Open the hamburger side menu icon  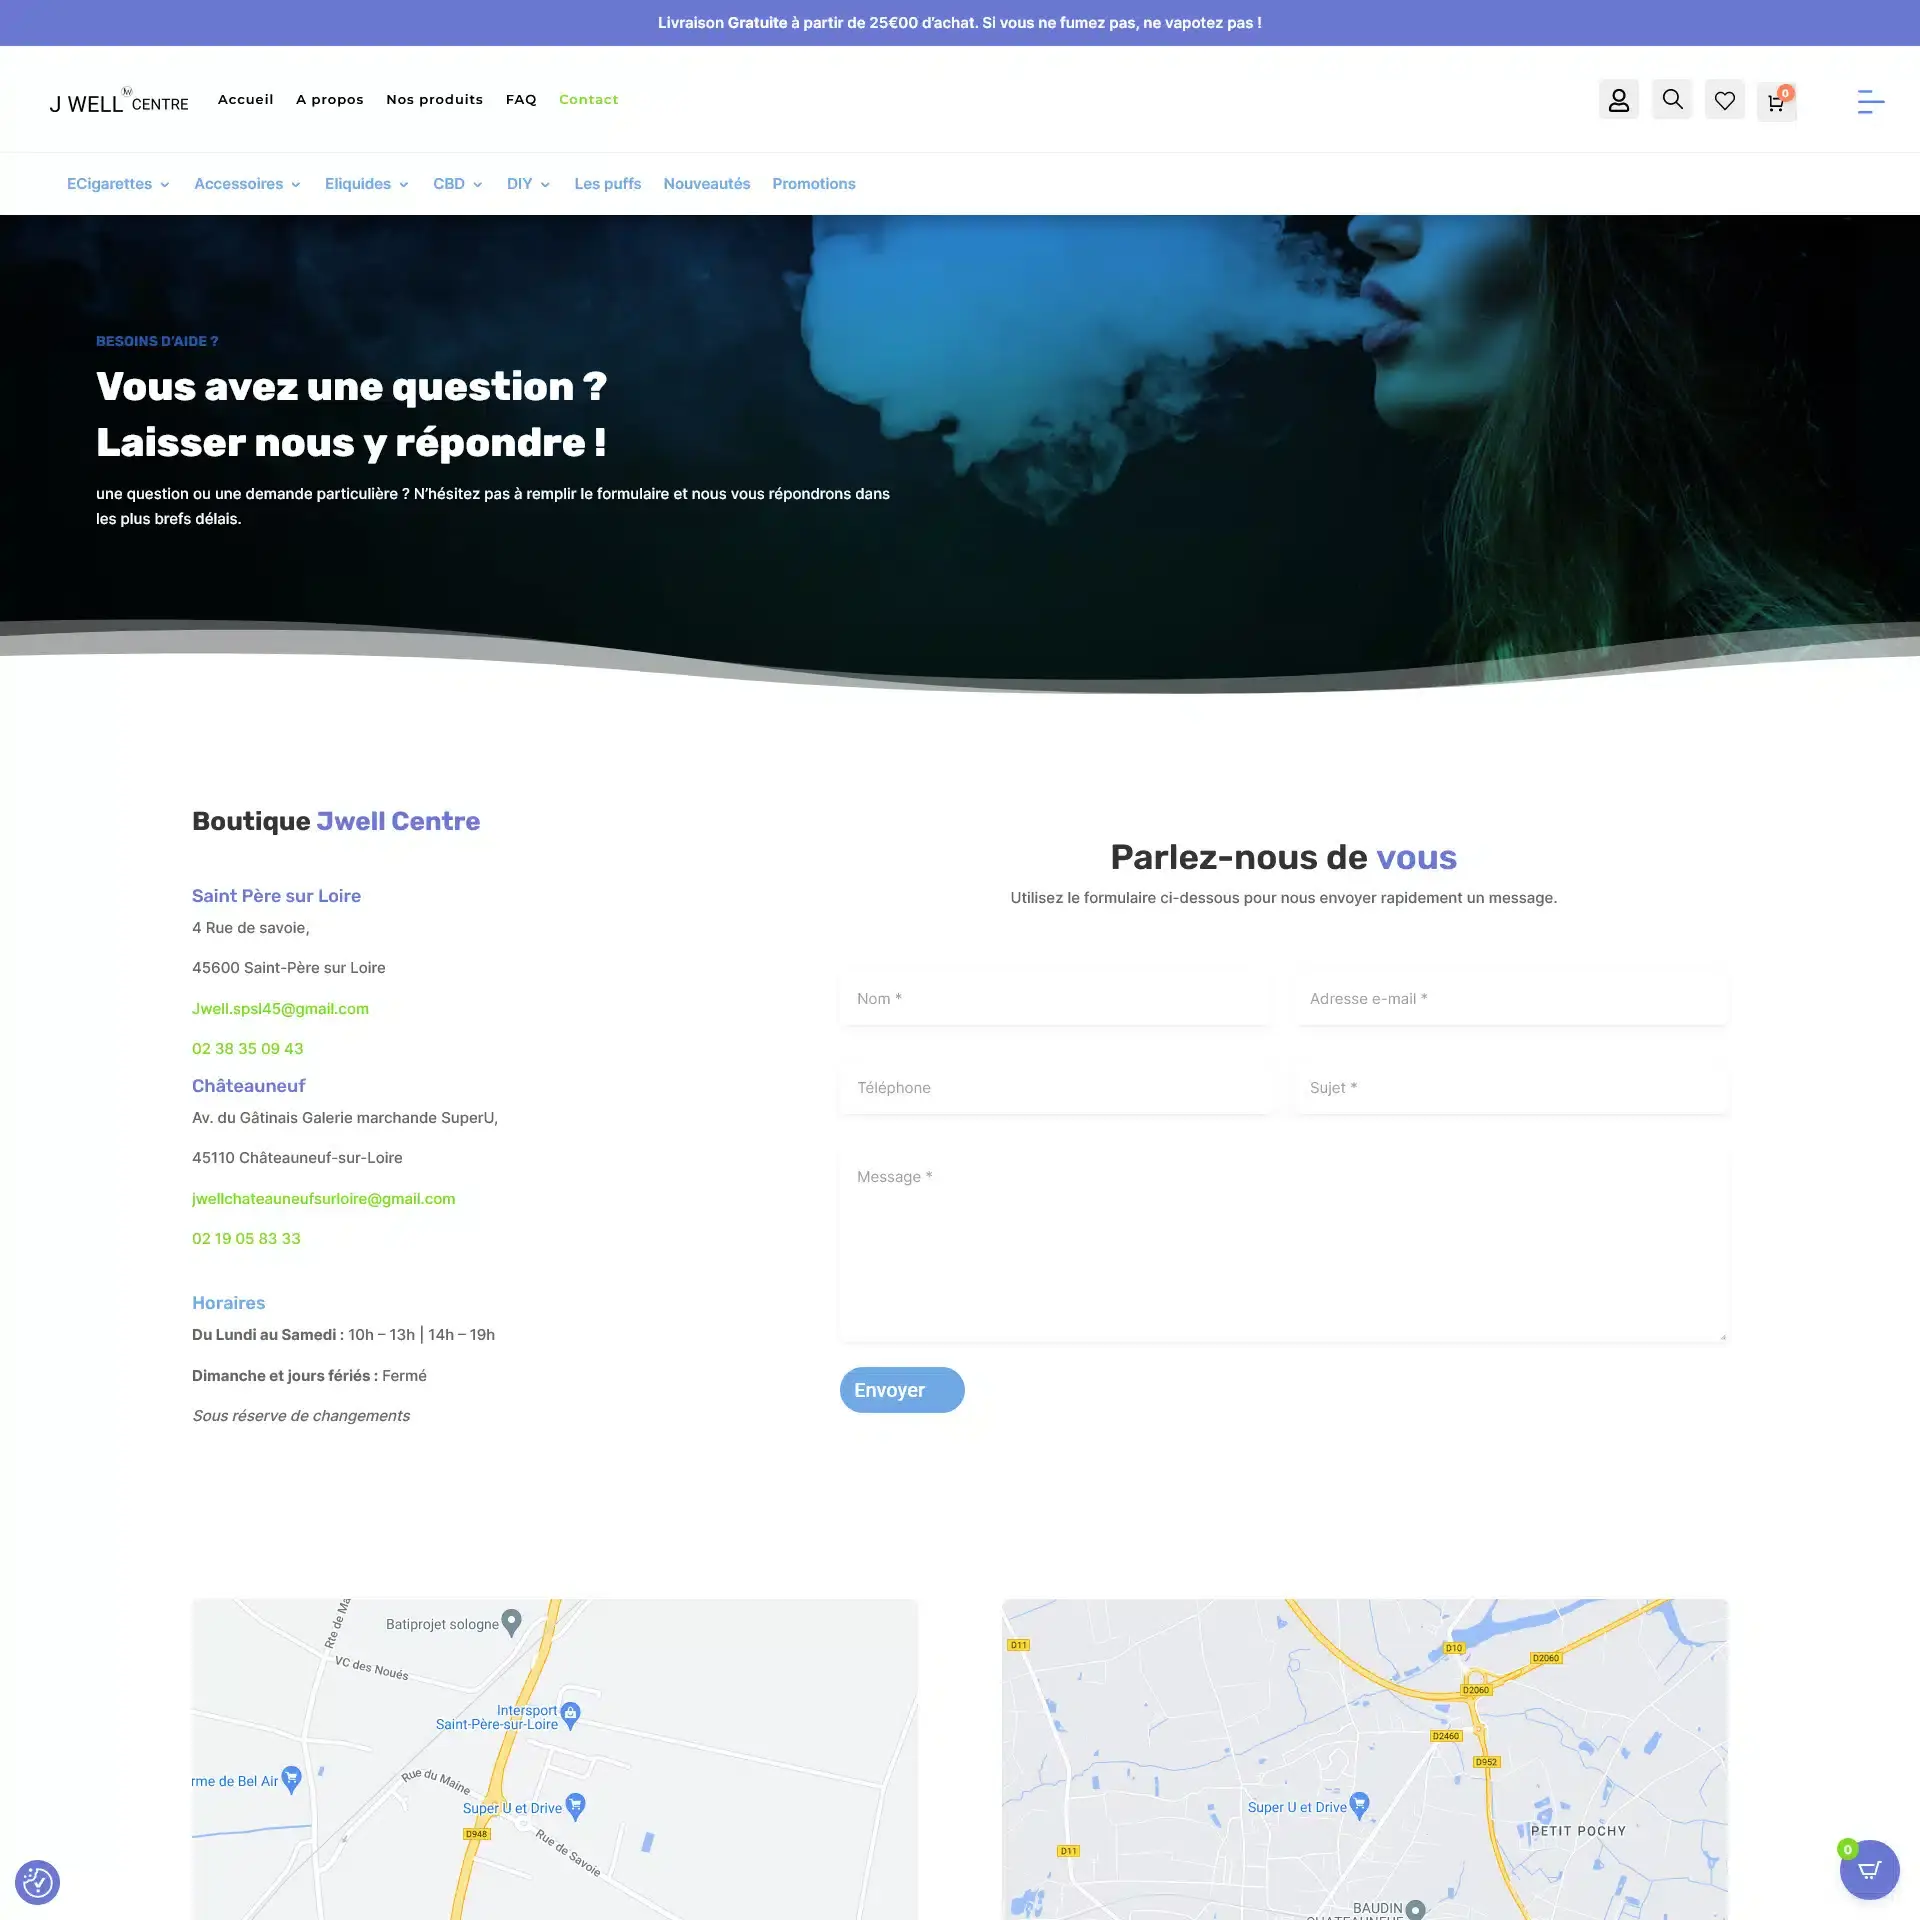coord(1871,101)
